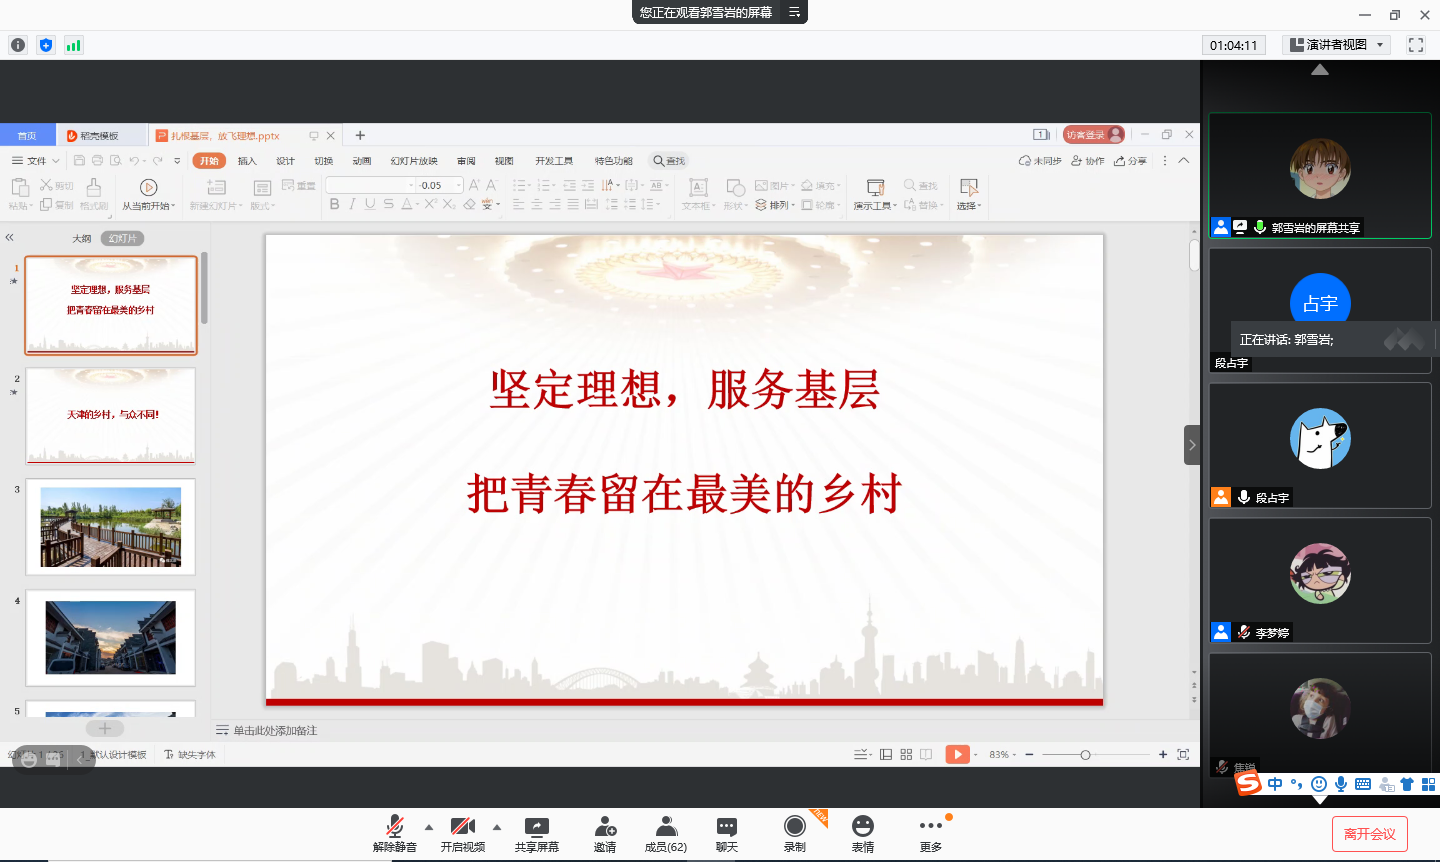This screenshot has width=1440, height=862.
Task: Select the 动画 ribbon tab
Action: [x=362, y=161]
